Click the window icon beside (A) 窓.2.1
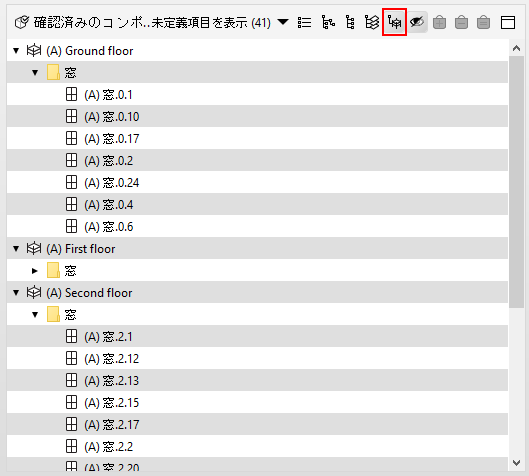 (71, 336)
